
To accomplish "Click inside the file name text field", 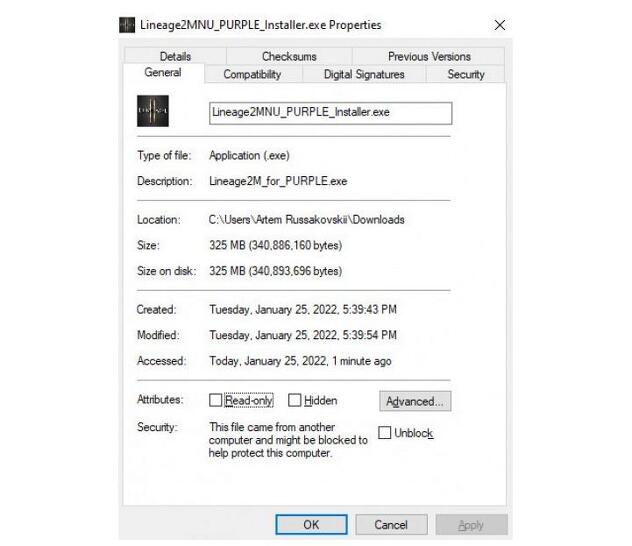I will pyautogui.click(x=330, y=112).
